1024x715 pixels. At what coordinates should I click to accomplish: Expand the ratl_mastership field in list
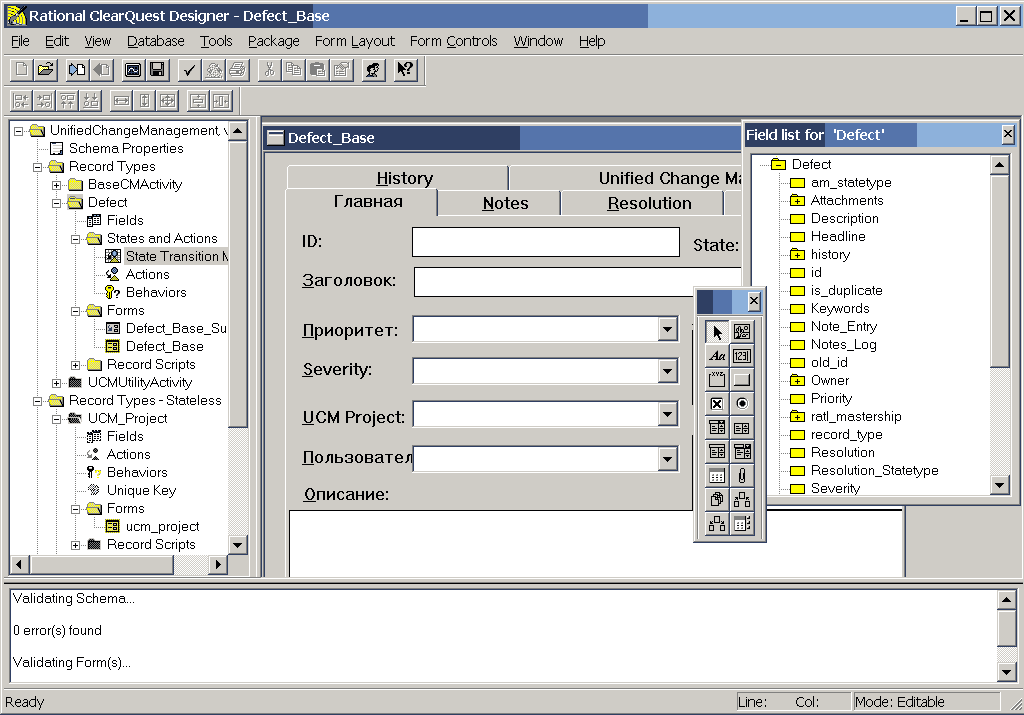[x=797, y=417]
